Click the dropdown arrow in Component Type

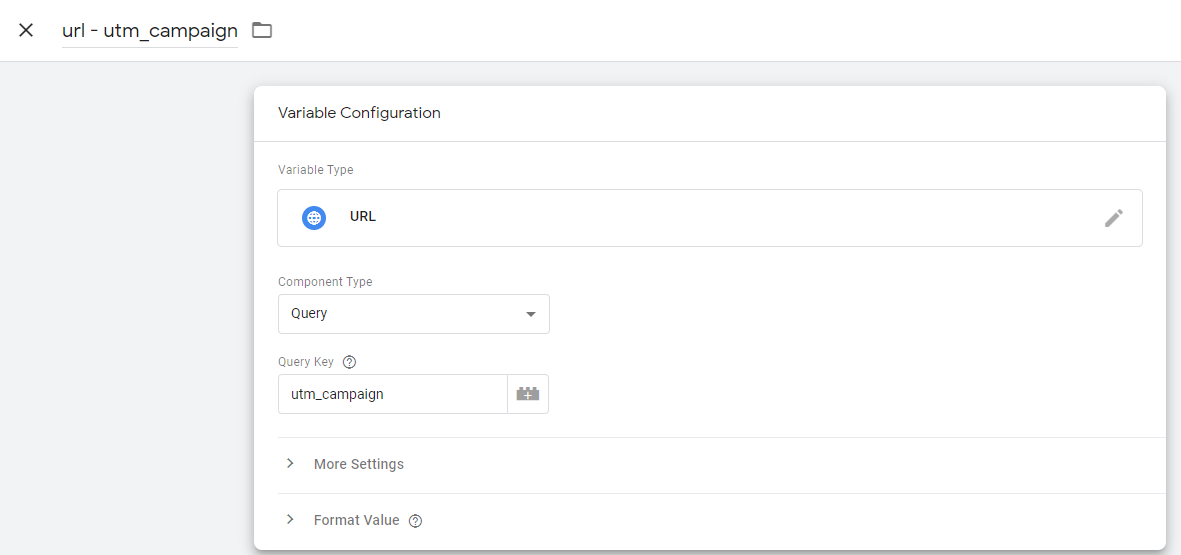530,314
